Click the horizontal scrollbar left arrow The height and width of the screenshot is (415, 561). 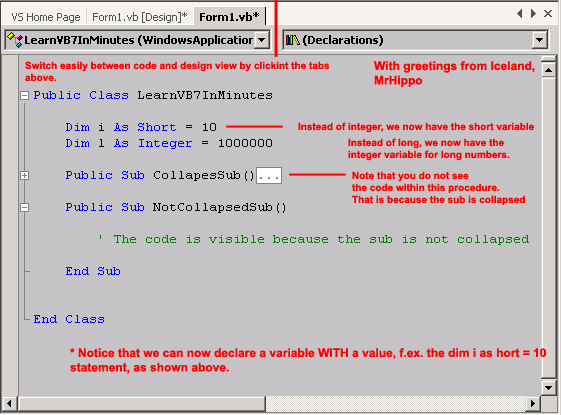tap(10, 404)
